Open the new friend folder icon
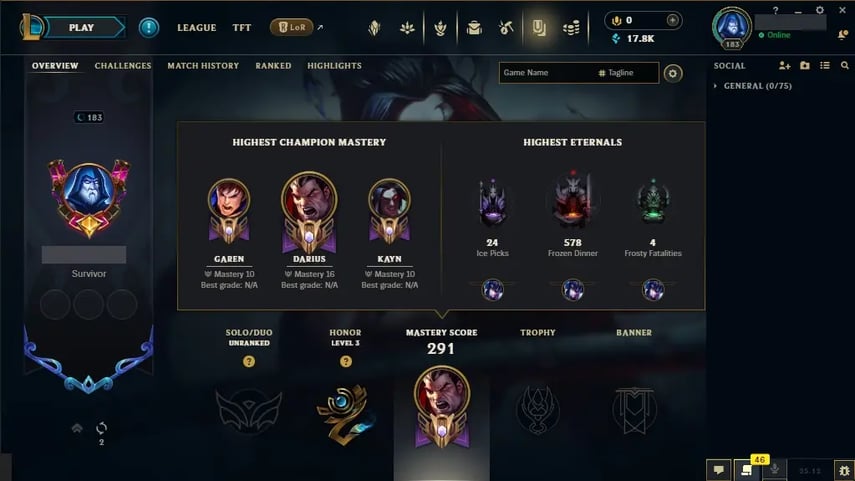855x481 pixels. pos(805,65)
